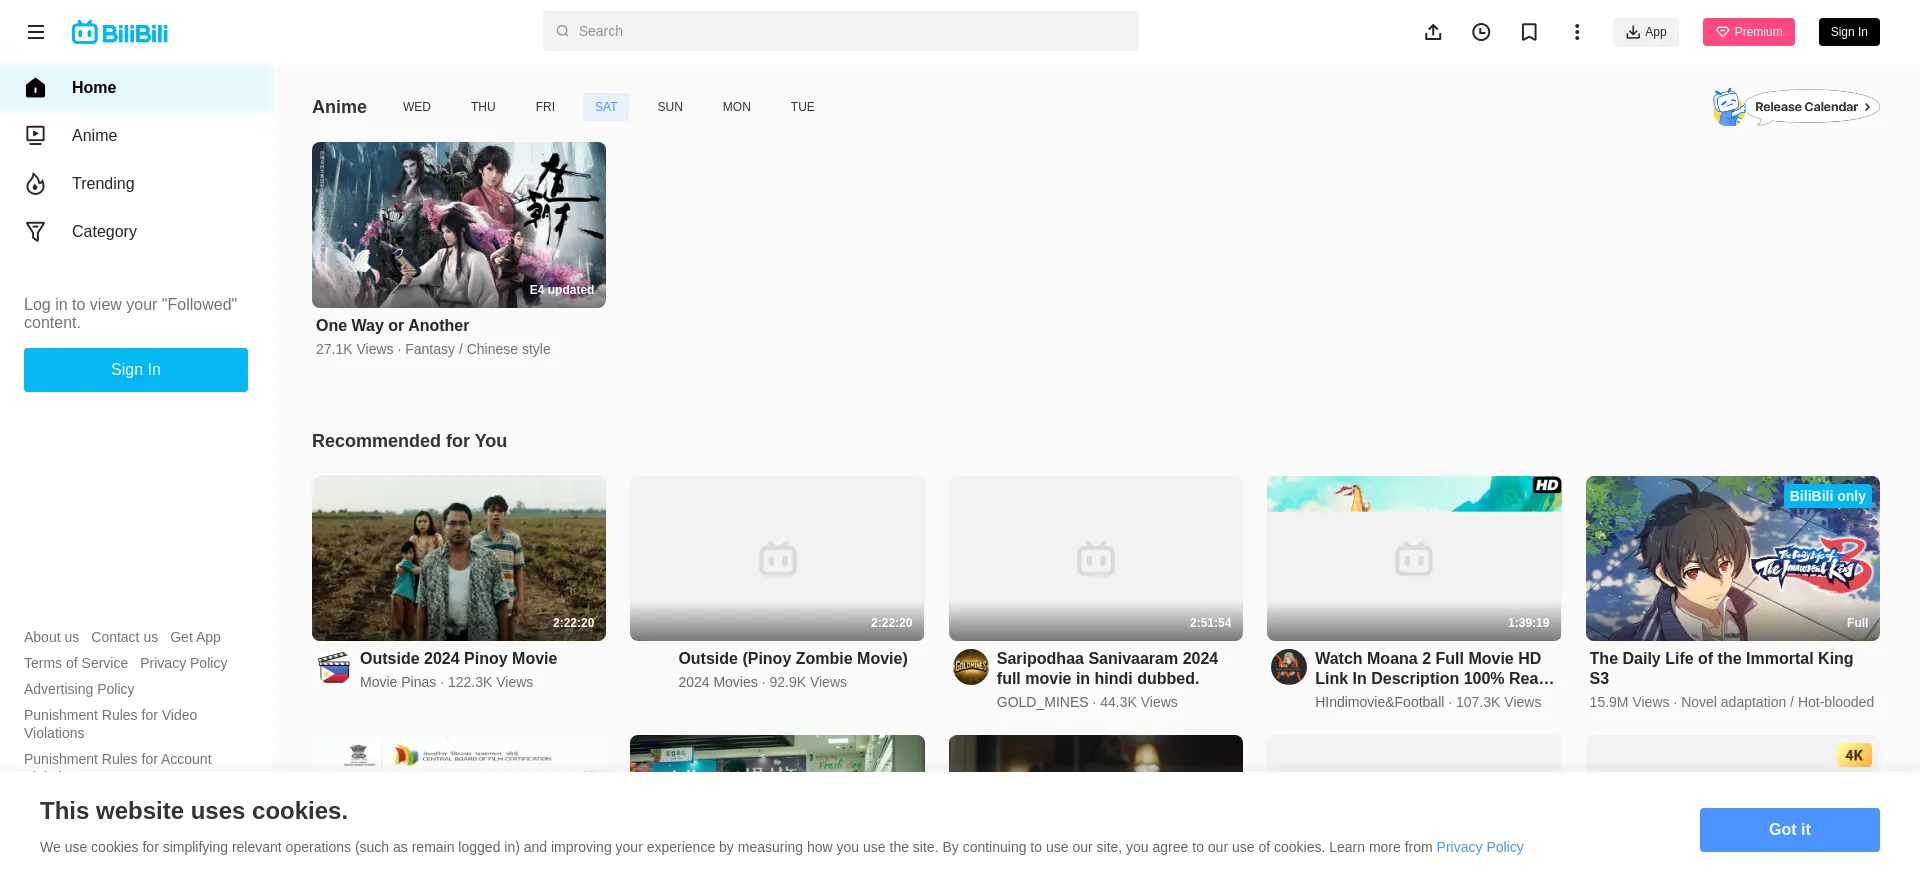This screenshot has width=1920, height=888.
Task: Click the Trending flame icon
Action: [36, 184]
